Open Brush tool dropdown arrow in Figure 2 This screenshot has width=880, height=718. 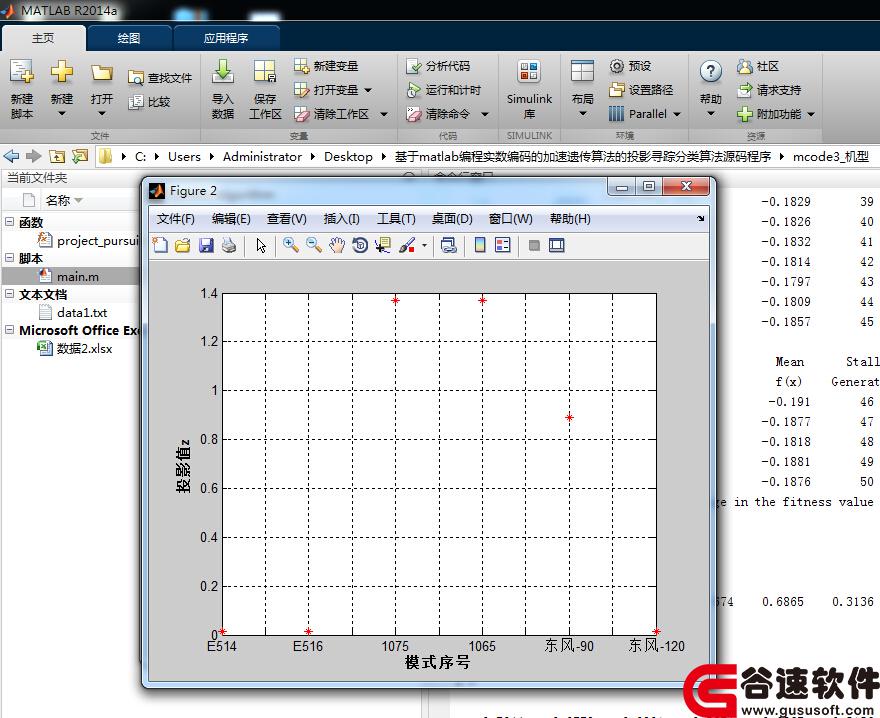point(424,245)
